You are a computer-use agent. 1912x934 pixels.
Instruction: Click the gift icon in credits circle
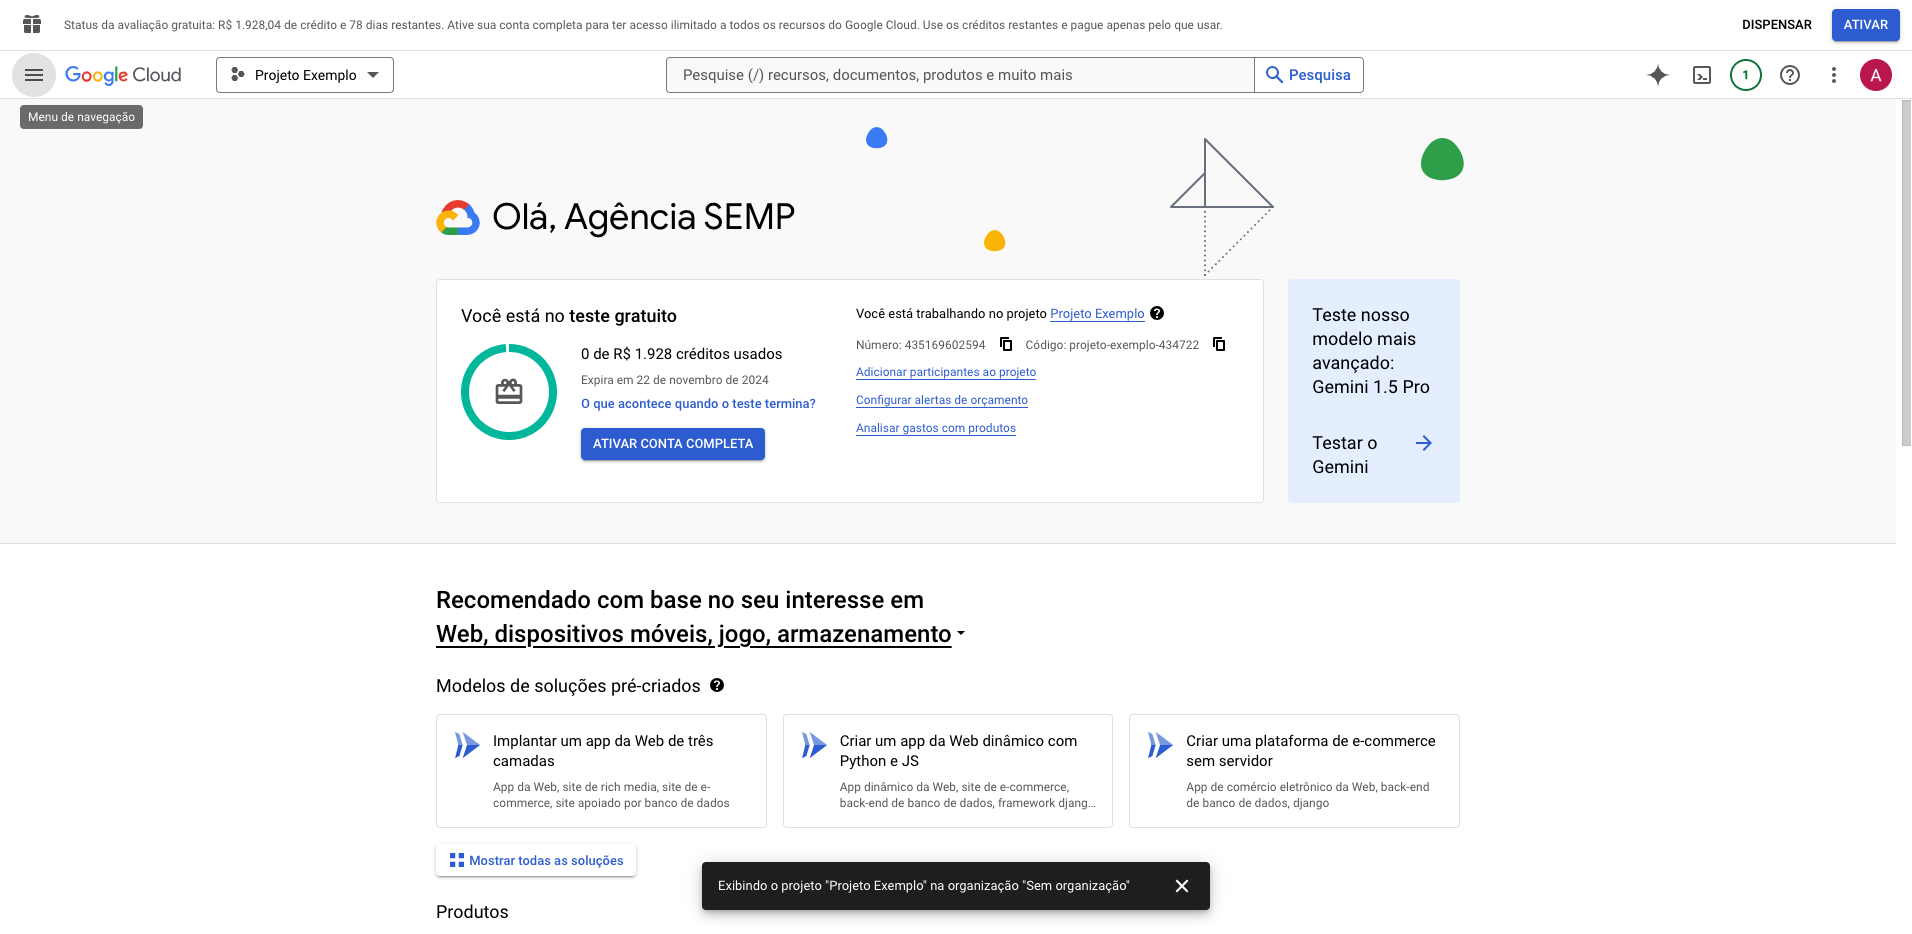tap(509, 392)
